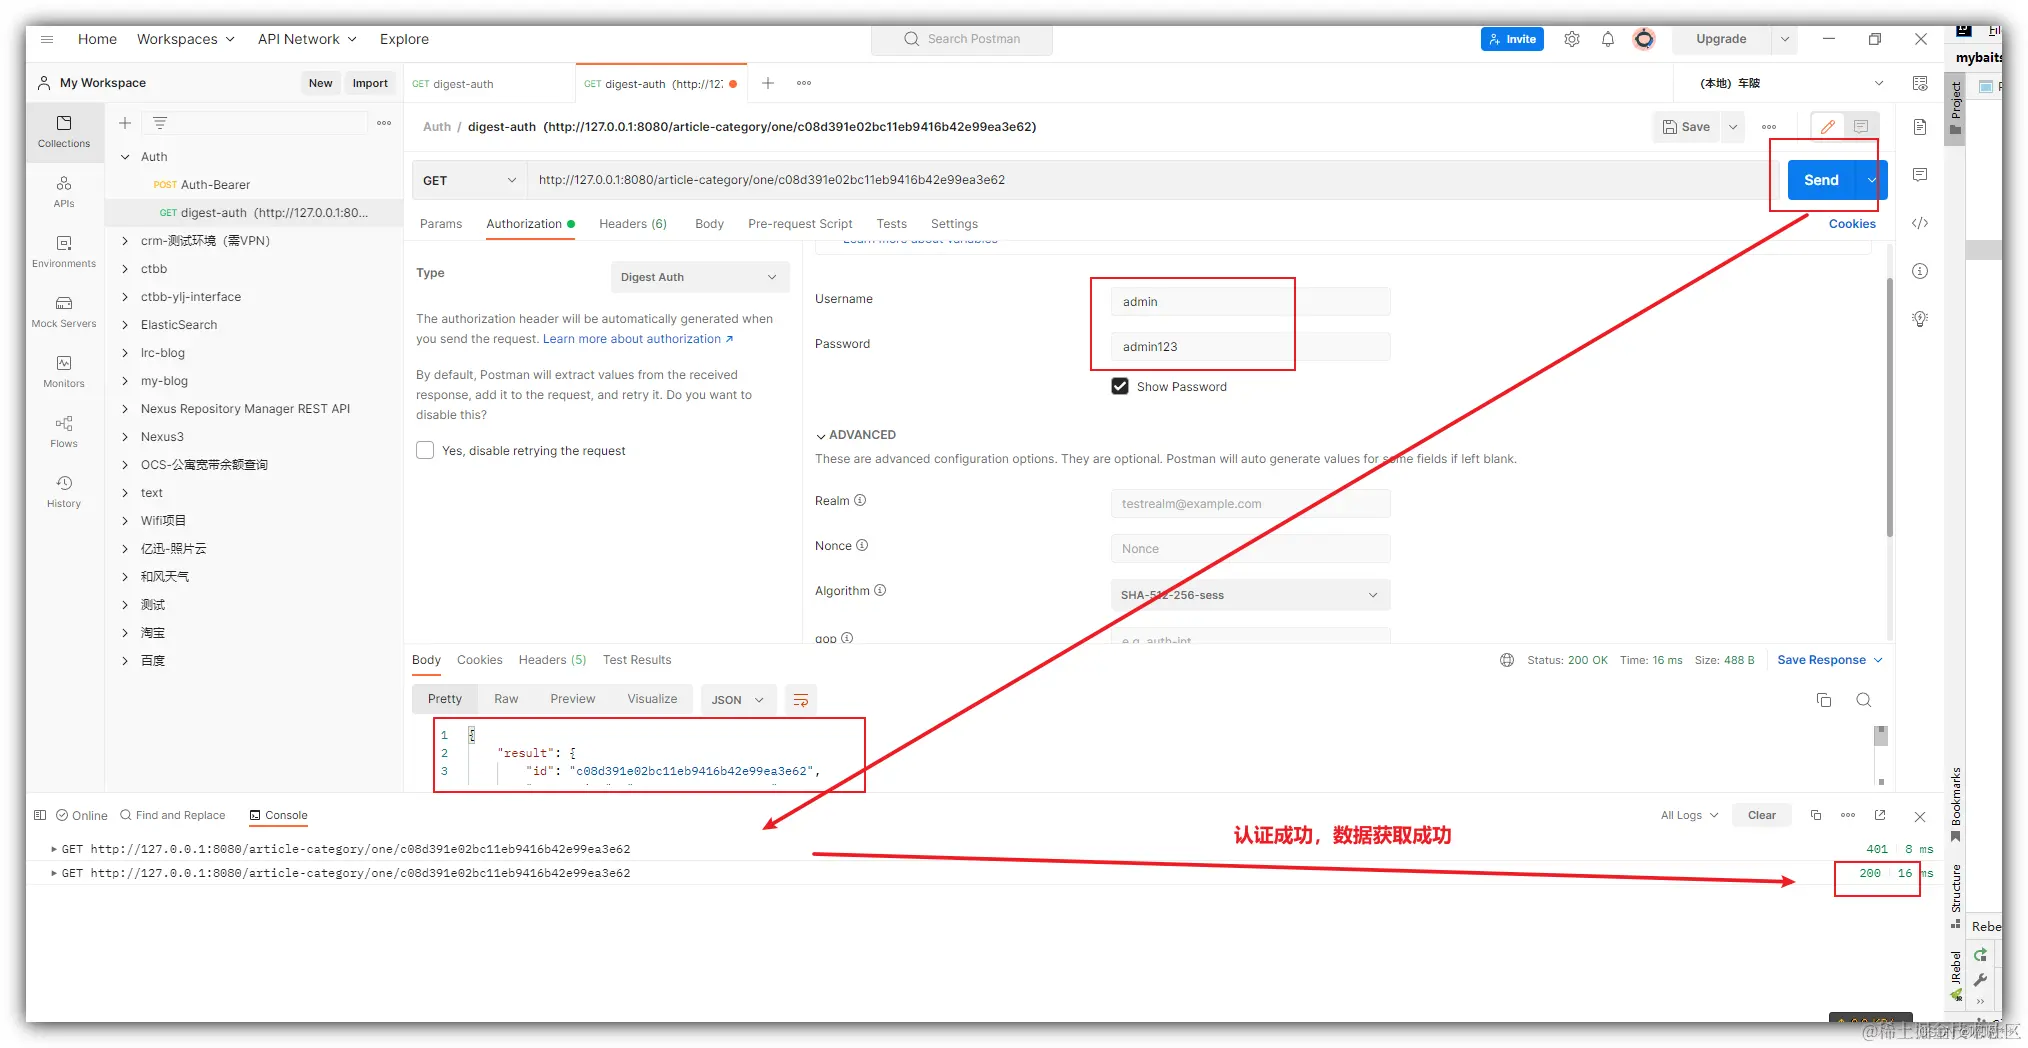Open Collections in the sidebar

click(64, 131)
